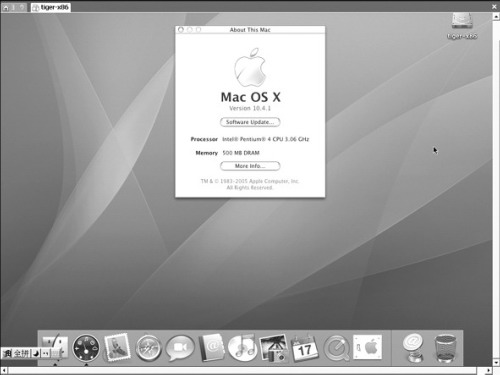Viewport: 500px width, 375px height.
Task: Open the Trash in the Dock
Action: 445,348
